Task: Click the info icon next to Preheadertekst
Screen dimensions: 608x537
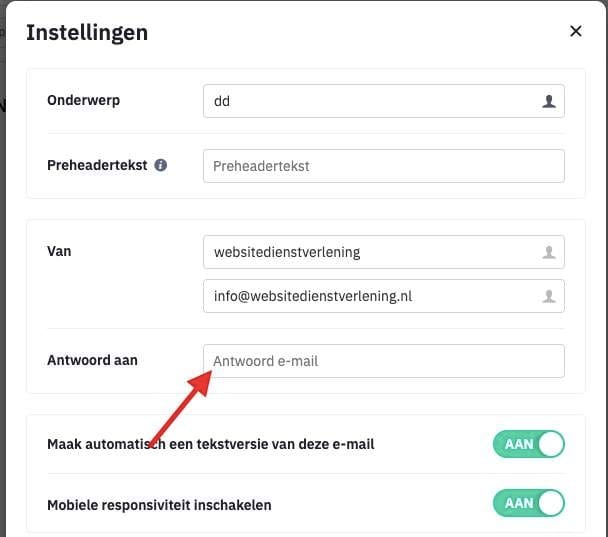Action: point(161,165)
